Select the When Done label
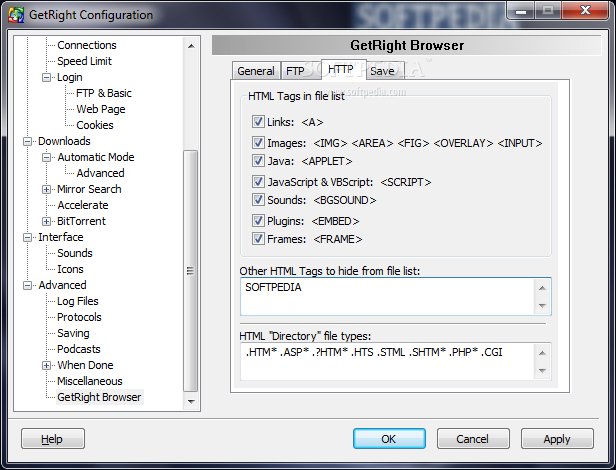616x470 pixels. click(85, 365)
